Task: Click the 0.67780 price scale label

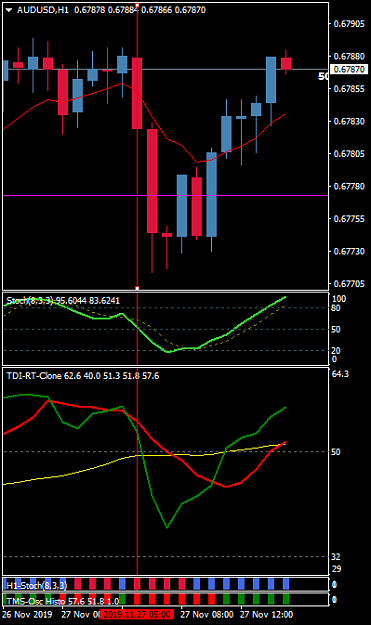Action: coord(349,186)
